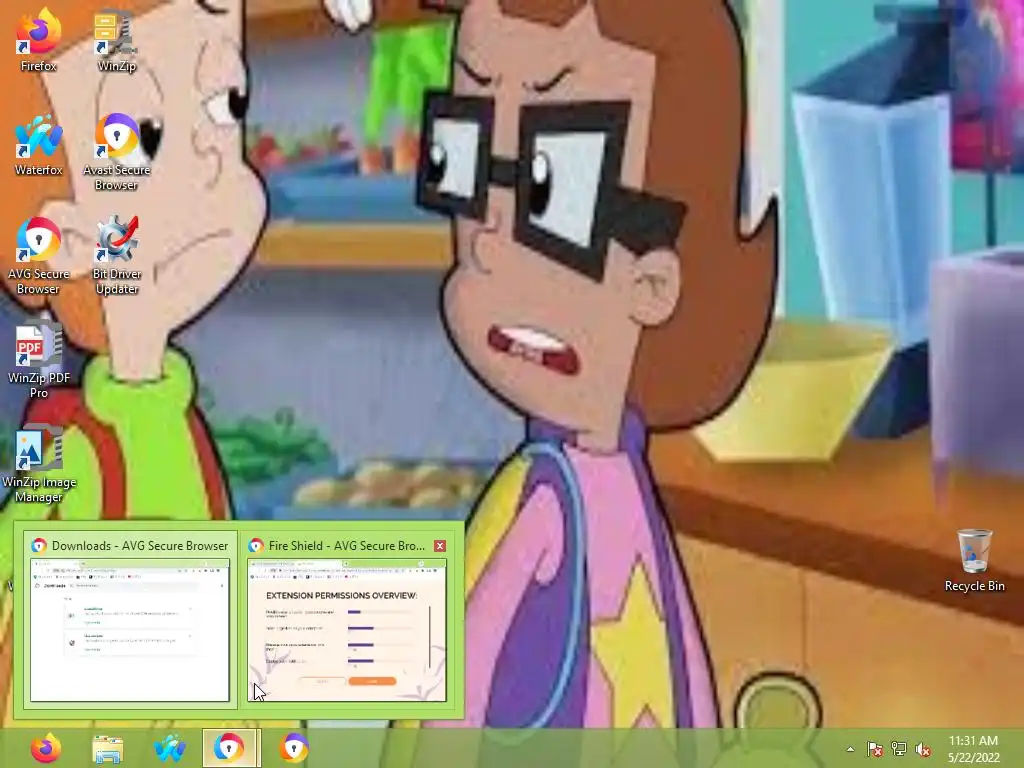Open Bit Driver Updater desktop icon
The height and width of the screenshot is (768, 1024).
pos(116,256)
